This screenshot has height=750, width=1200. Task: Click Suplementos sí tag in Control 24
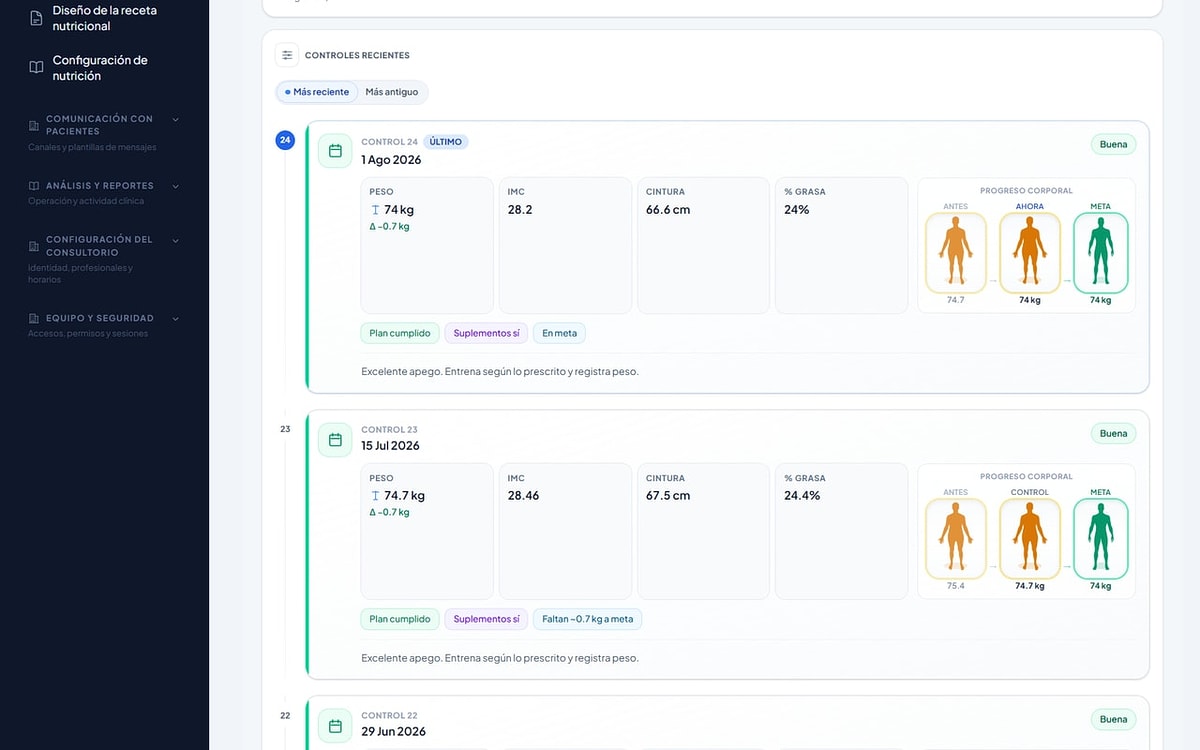point(486,333)
